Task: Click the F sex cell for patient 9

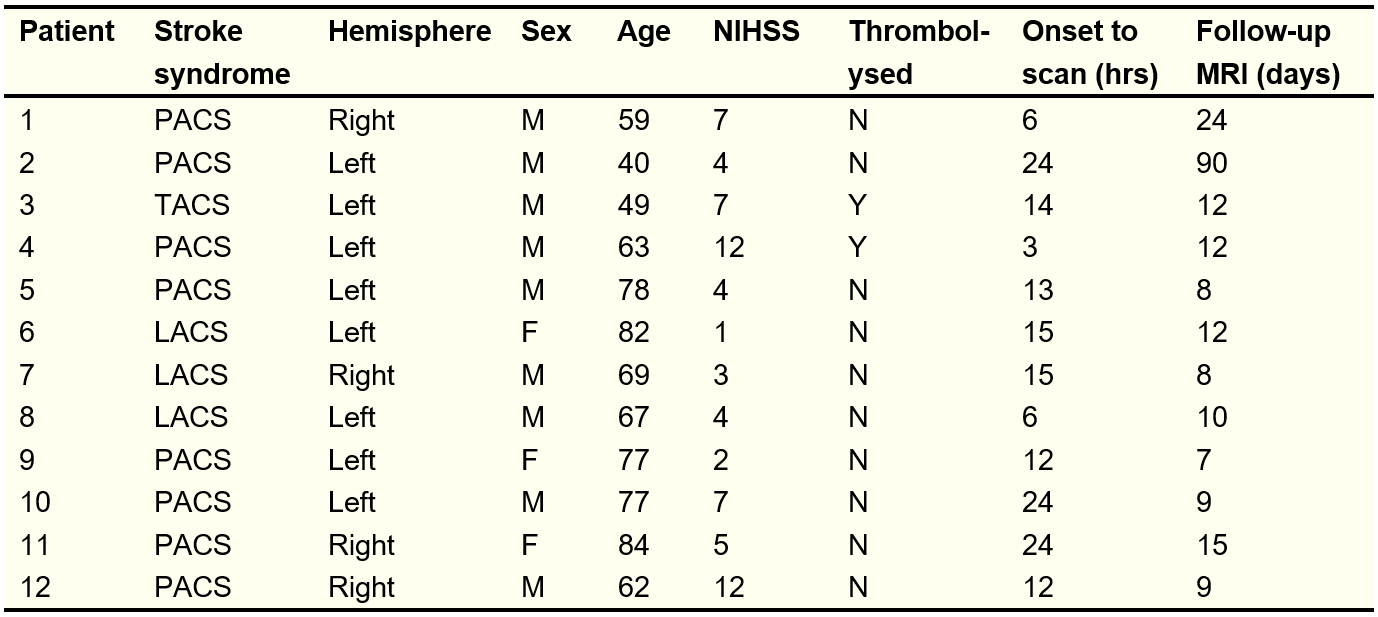Action: tap(530, 460)
